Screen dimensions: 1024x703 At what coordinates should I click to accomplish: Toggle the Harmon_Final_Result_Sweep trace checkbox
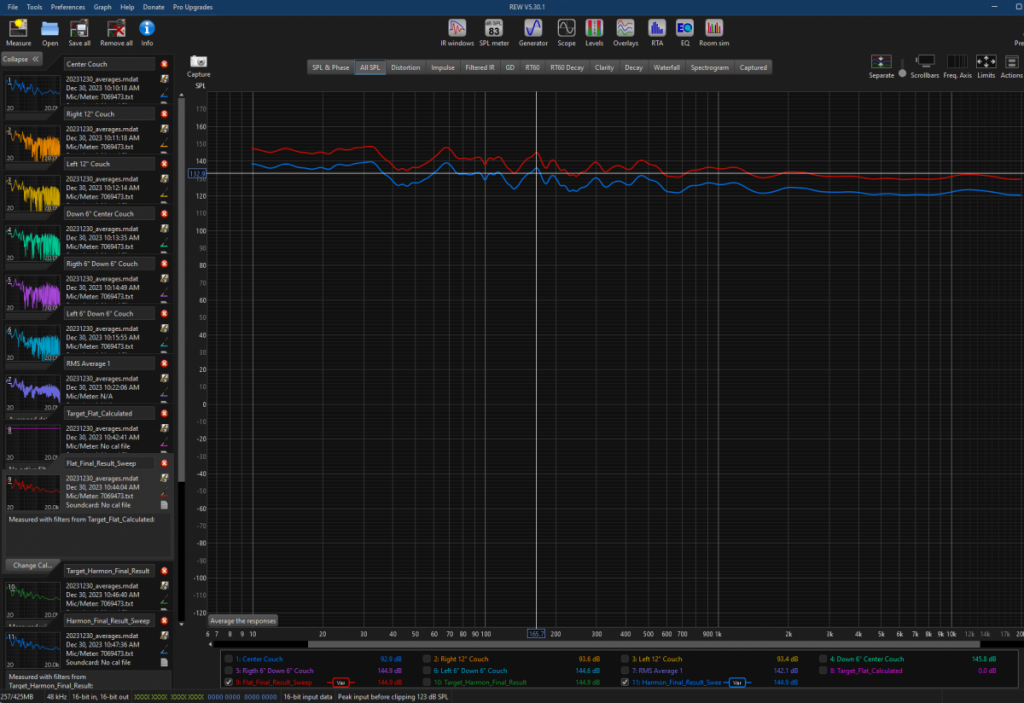click(626, 682)
